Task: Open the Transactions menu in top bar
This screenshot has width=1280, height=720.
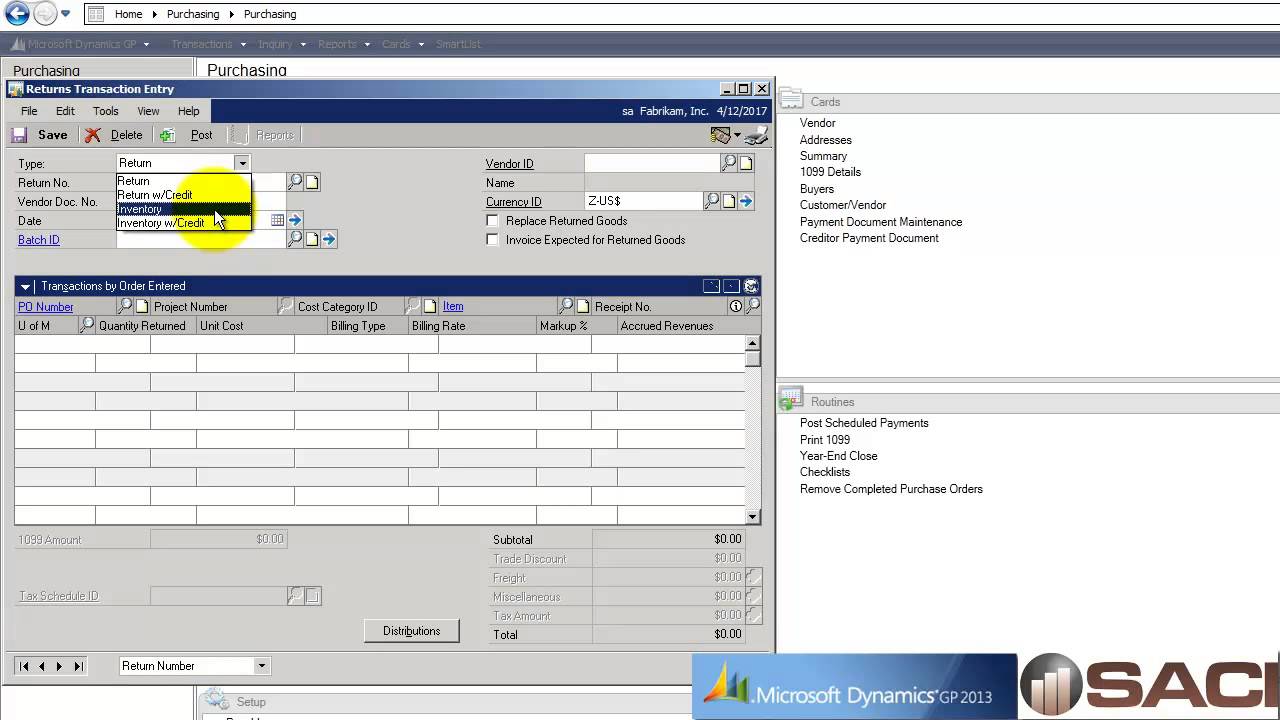Action: coord(207,44)
